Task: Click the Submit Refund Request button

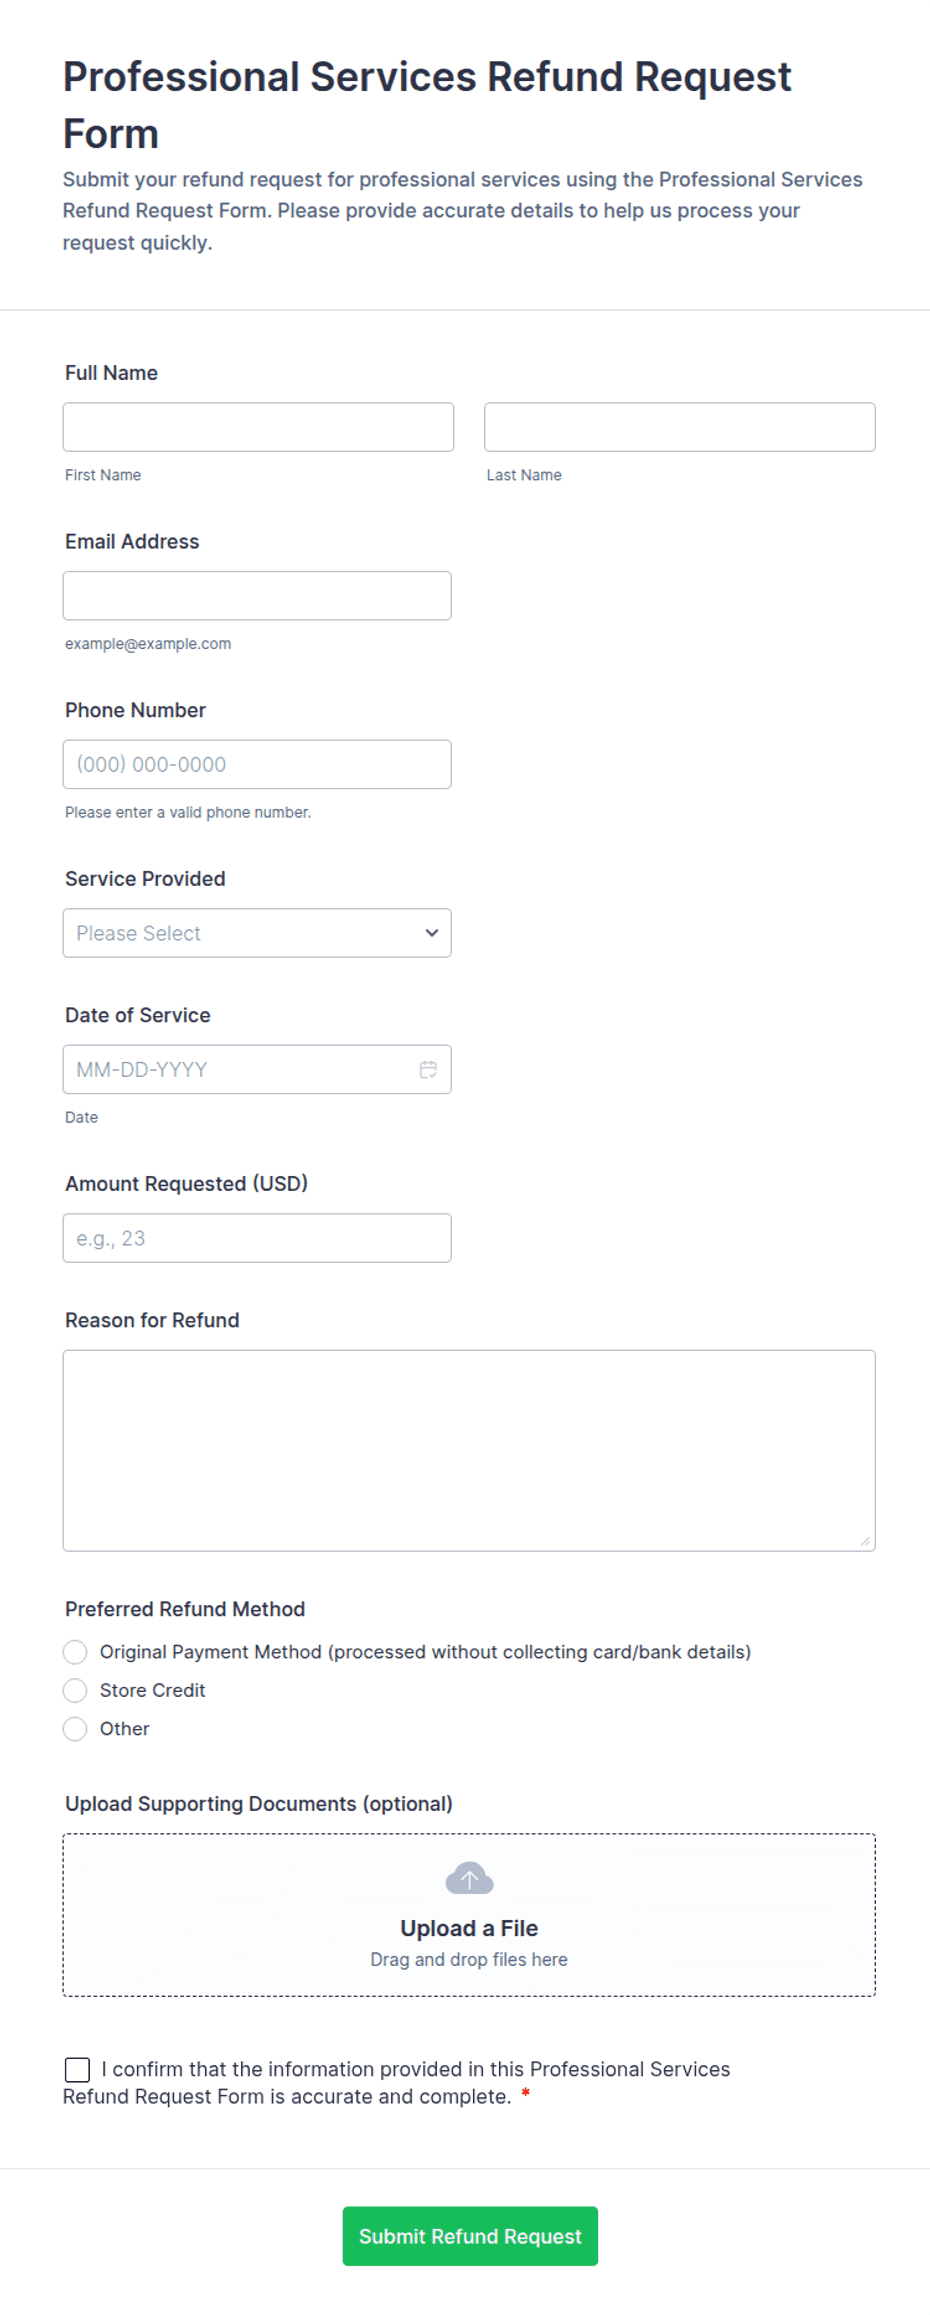Action: [x=470, y=2236]
